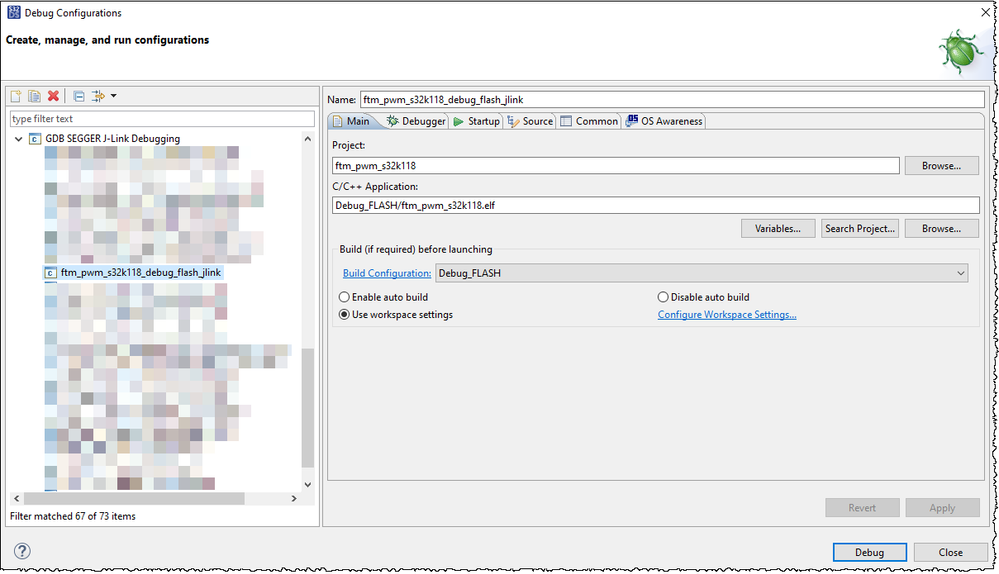Click the horizontal scrollbar left arrow
The image size is (999, 574).
[17, 499]
